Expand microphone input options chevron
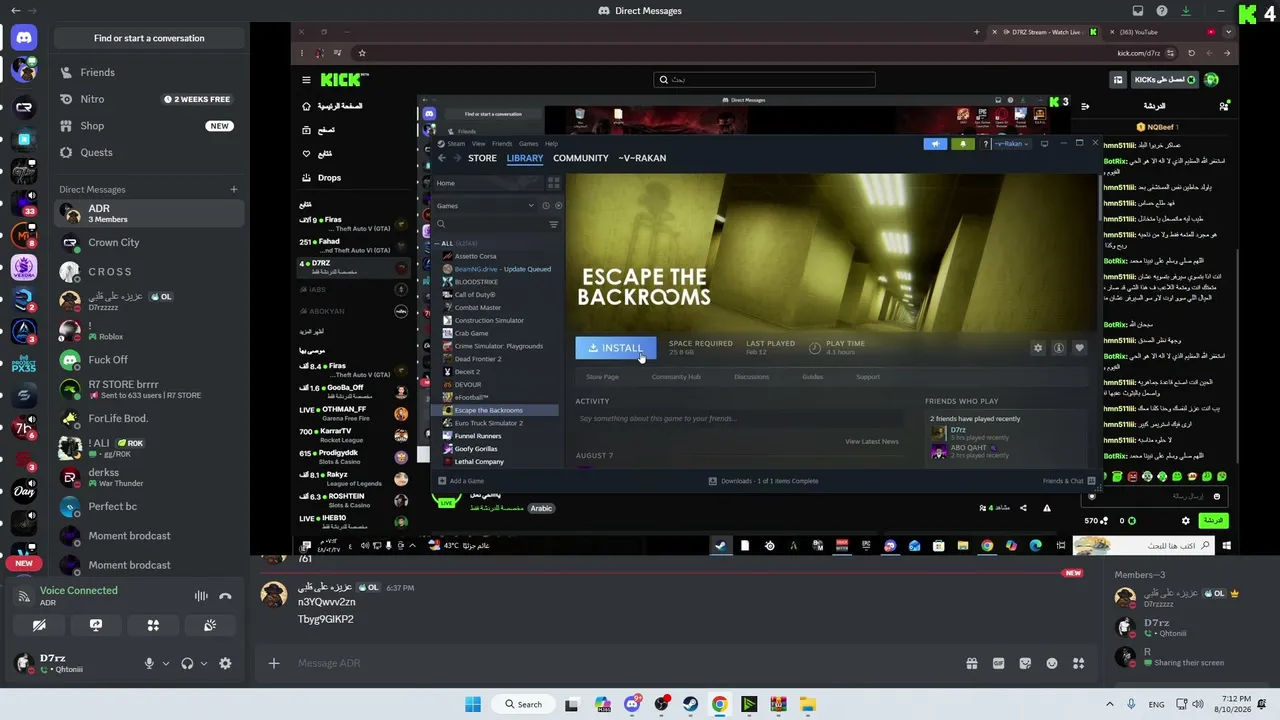 point(166,663)
